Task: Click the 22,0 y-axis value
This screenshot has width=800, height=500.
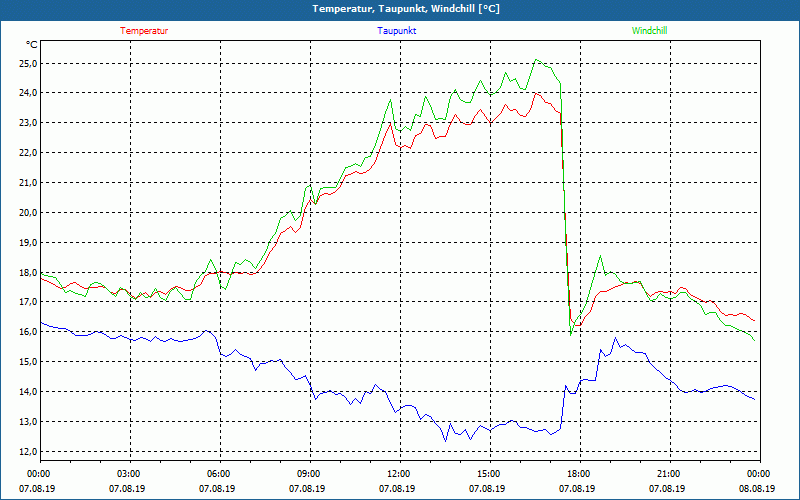Action: [28, 153]
